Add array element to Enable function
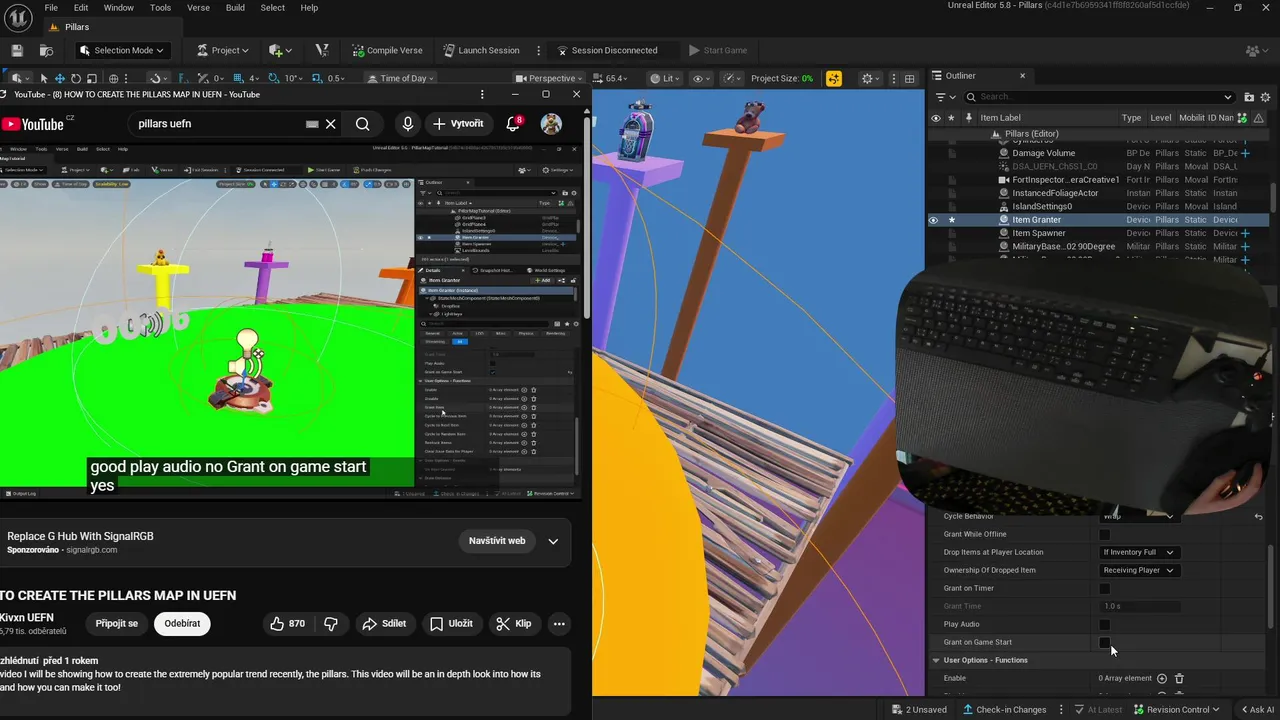This screenshot has height=720, width=1280. click(x=1162, y=678)
